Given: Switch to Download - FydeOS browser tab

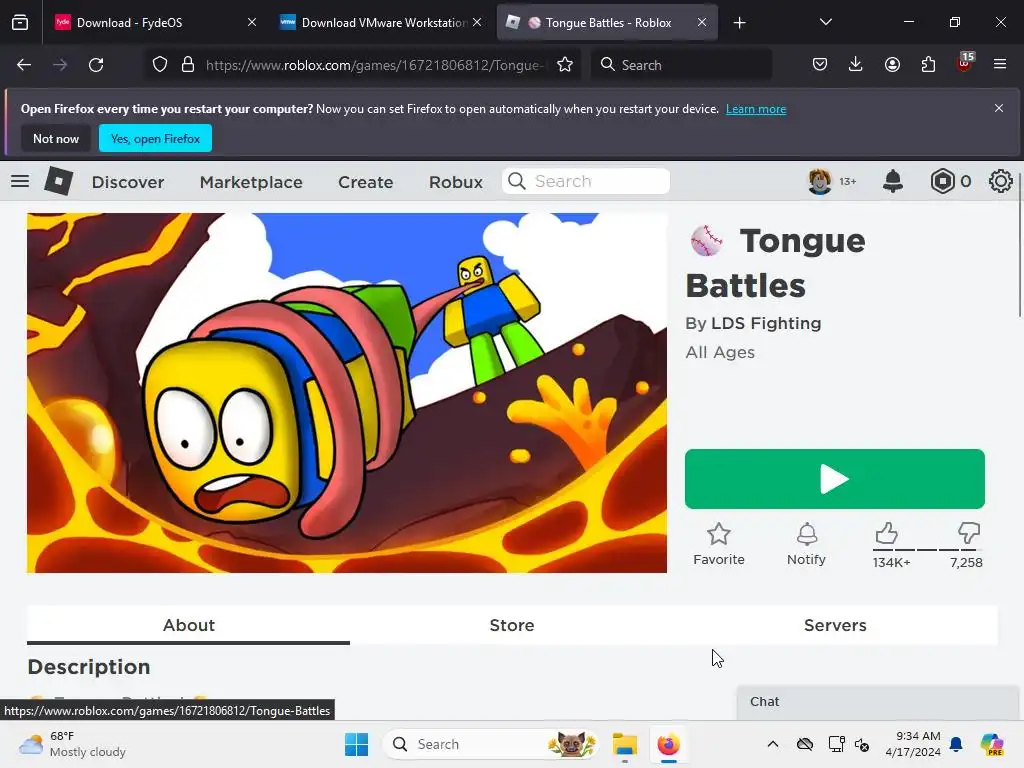Looking at the screenshot, I should (155, 23).
